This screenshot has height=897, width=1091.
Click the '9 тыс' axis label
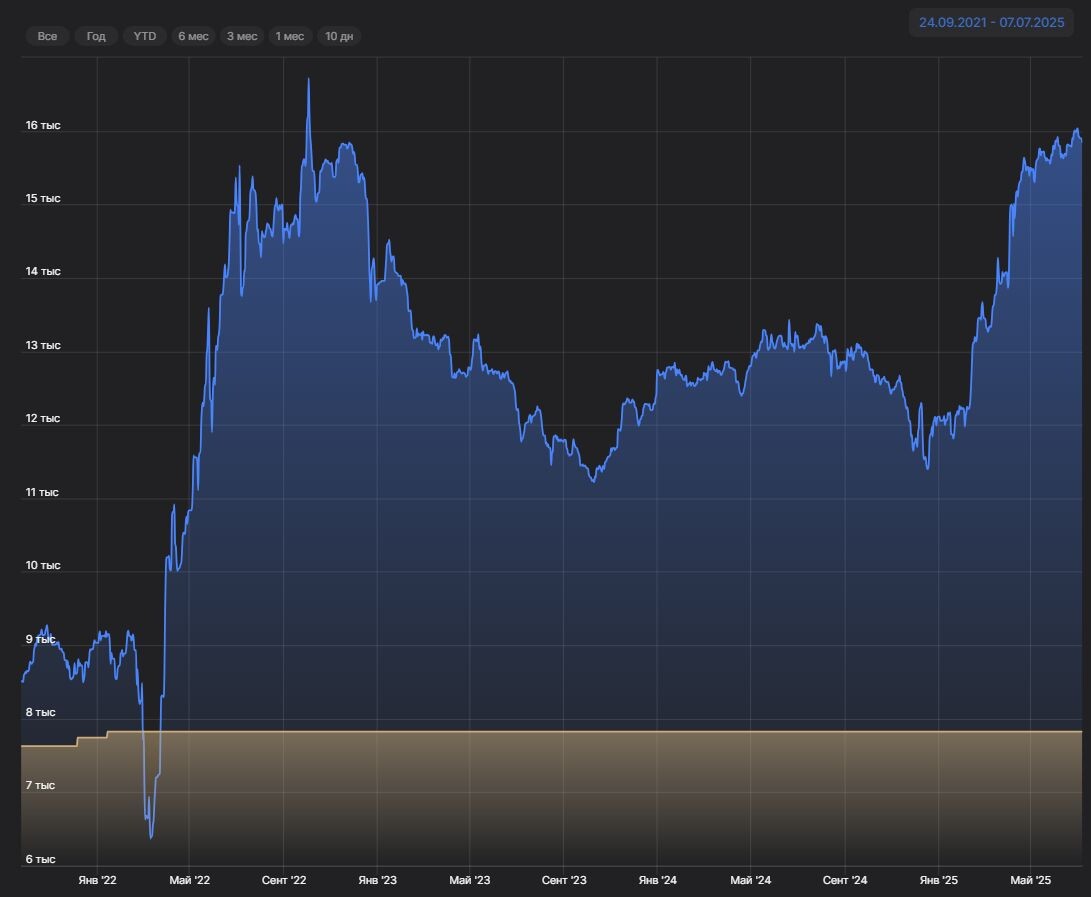(40, 639)
